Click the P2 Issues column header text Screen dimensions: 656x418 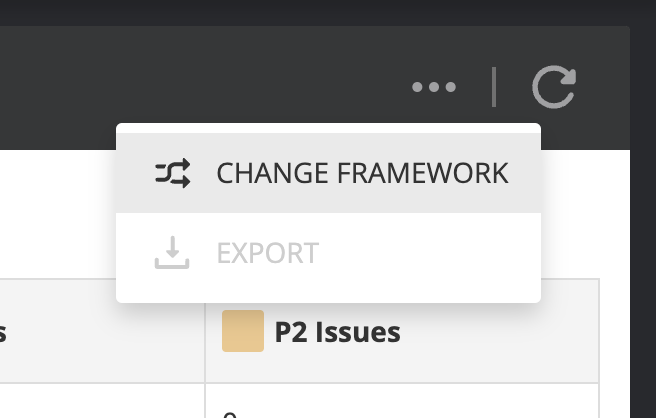click(337, 332)
